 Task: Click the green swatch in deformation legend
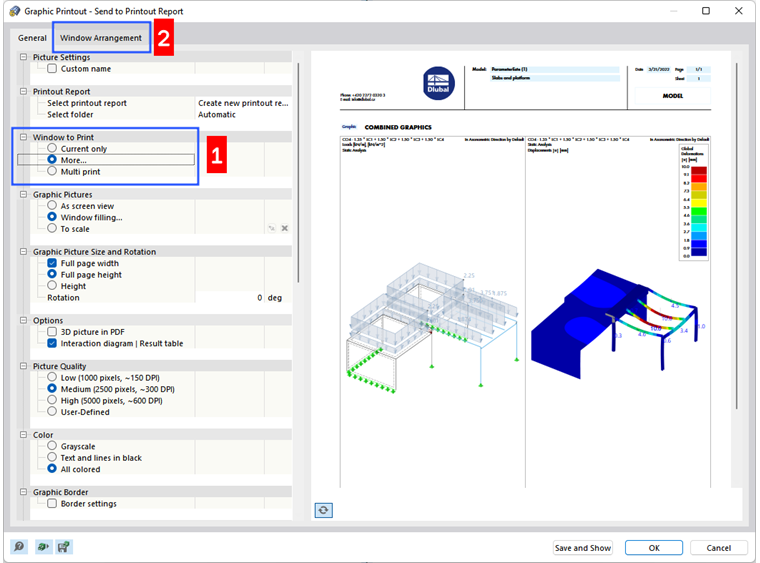coord(698,211)
